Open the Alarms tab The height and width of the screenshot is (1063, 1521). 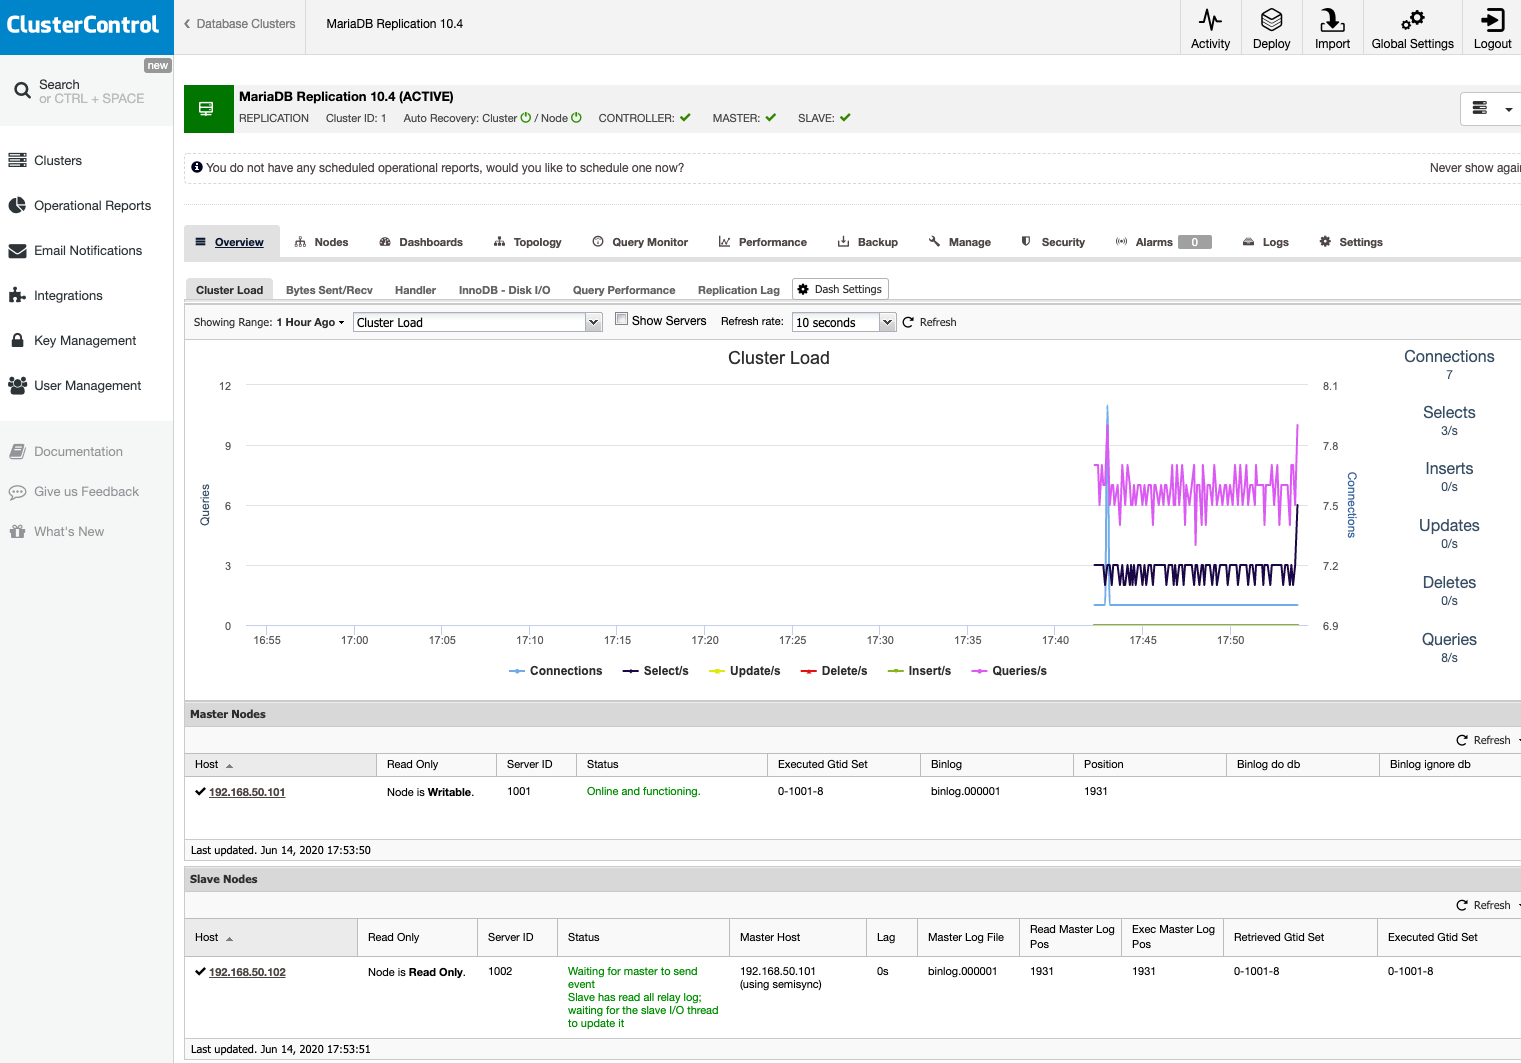tap(1163, 242)
